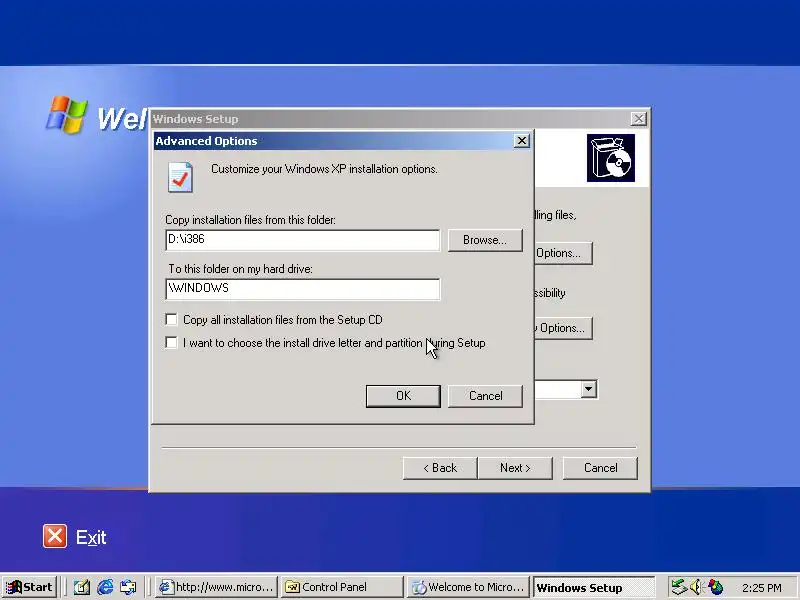
Task: Click the checklist document icon in Advanced Options
Action: point(181,177)
